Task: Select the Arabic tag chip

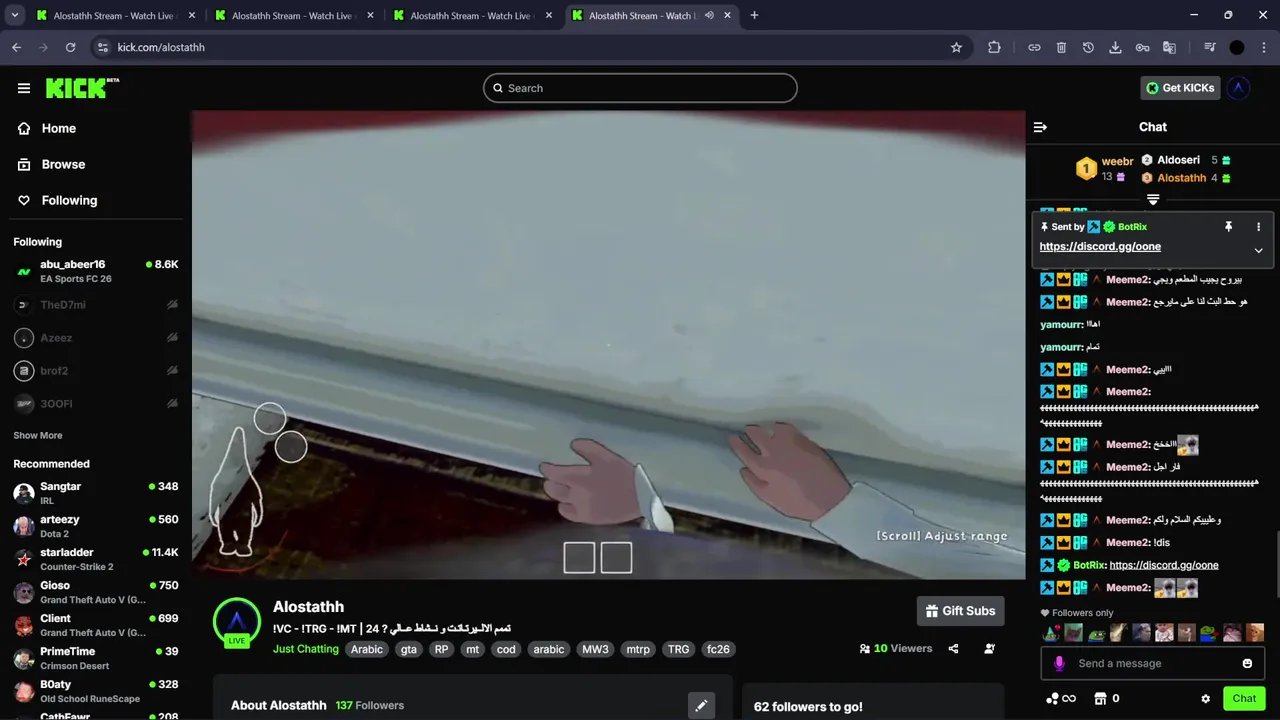Action: pos(367,649)
